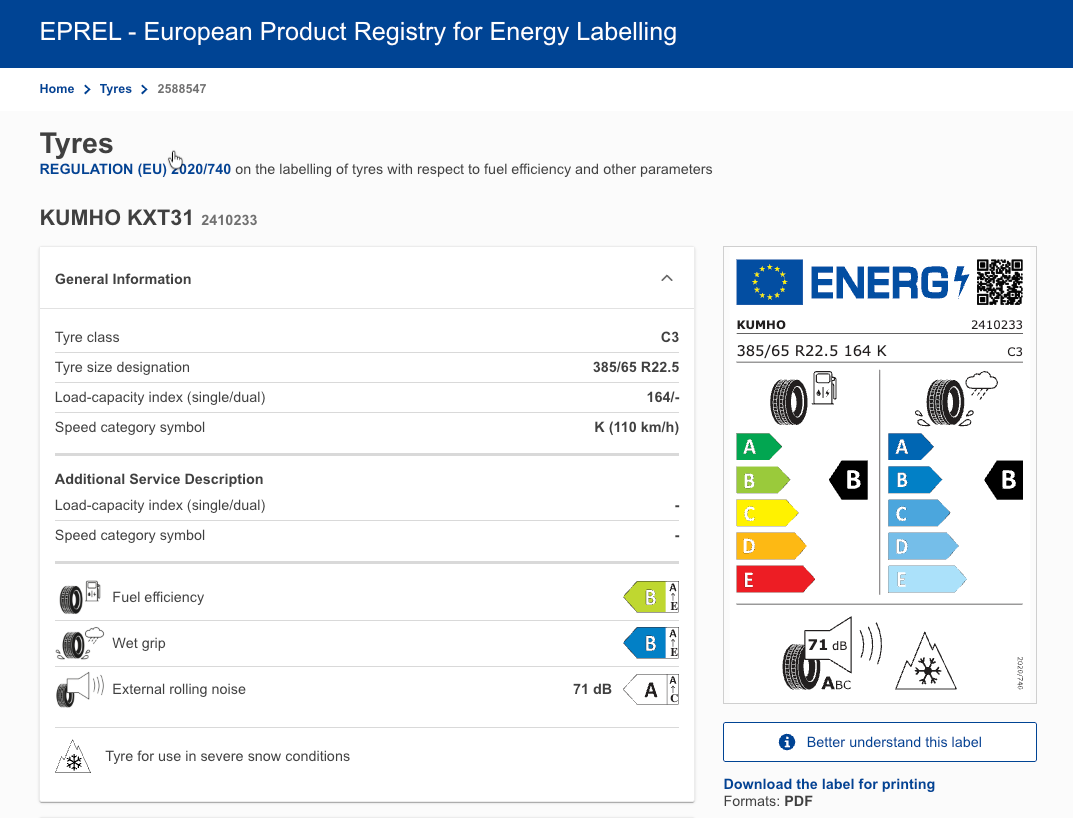Click the Wet grip row label
This screenshot has height=818, width=1073.
[139, 643]
